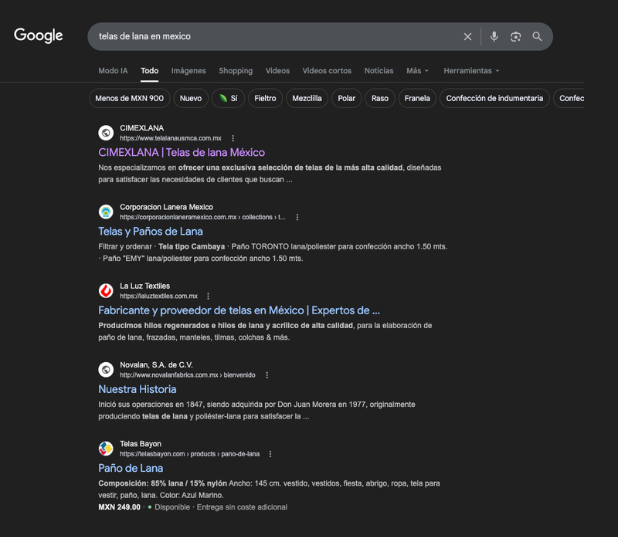Toggle the Confección de indumentaria chip

(495, 98)
